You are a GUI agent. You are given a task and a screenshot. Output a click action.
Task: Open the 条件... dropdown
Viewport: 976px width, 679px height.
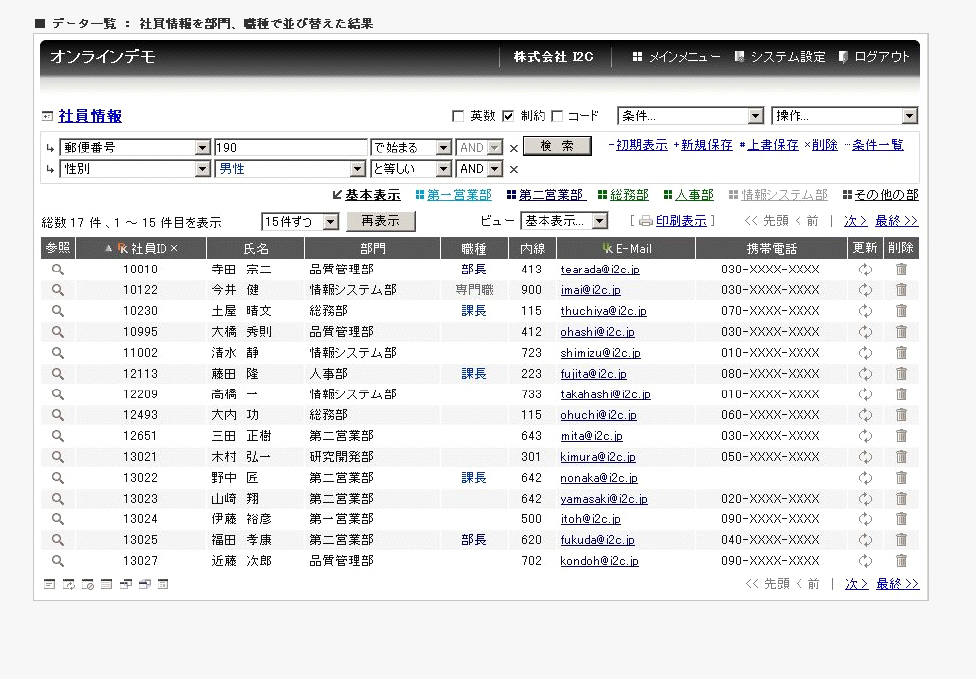[690, 116]
